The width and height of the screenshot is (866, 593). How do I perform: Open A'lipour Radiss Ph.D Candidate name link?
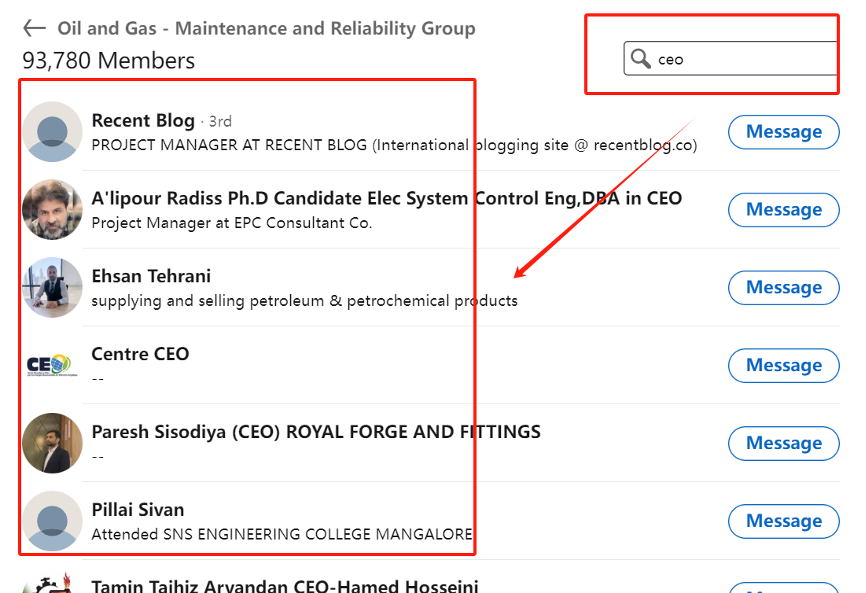pos(387,198)
